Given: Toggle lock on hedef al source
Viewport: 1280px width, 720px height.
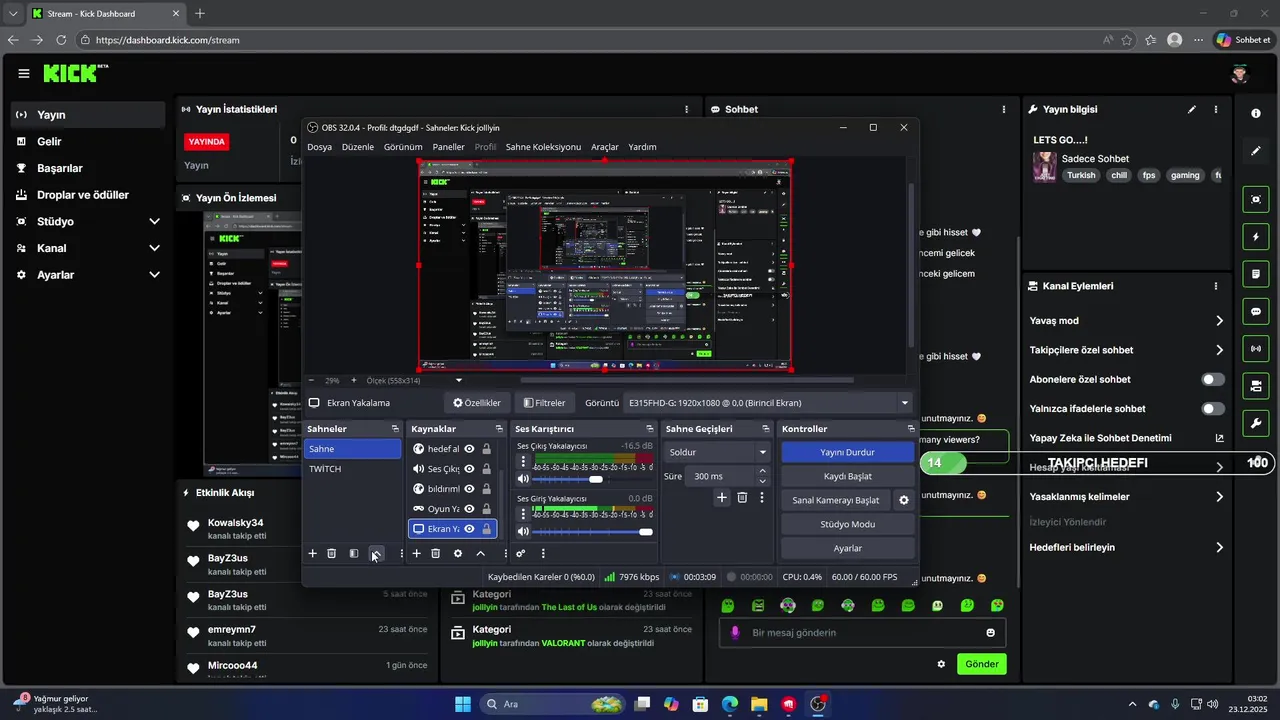Looking at the screenshot, I should tap(486, 449).
